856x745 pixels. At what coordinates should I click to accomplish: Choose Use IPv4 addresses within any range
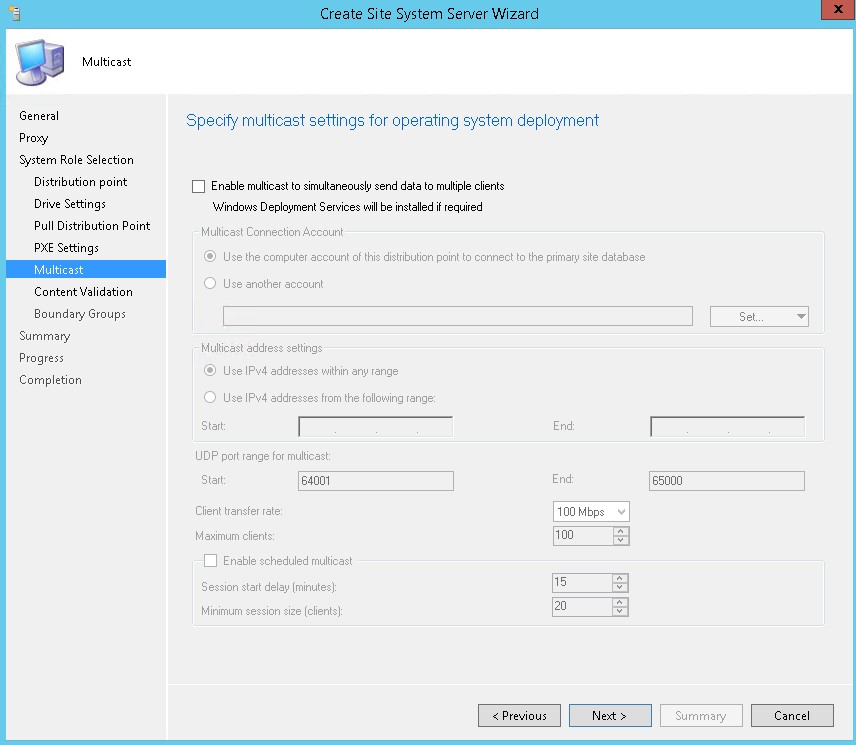click(210, 370)
